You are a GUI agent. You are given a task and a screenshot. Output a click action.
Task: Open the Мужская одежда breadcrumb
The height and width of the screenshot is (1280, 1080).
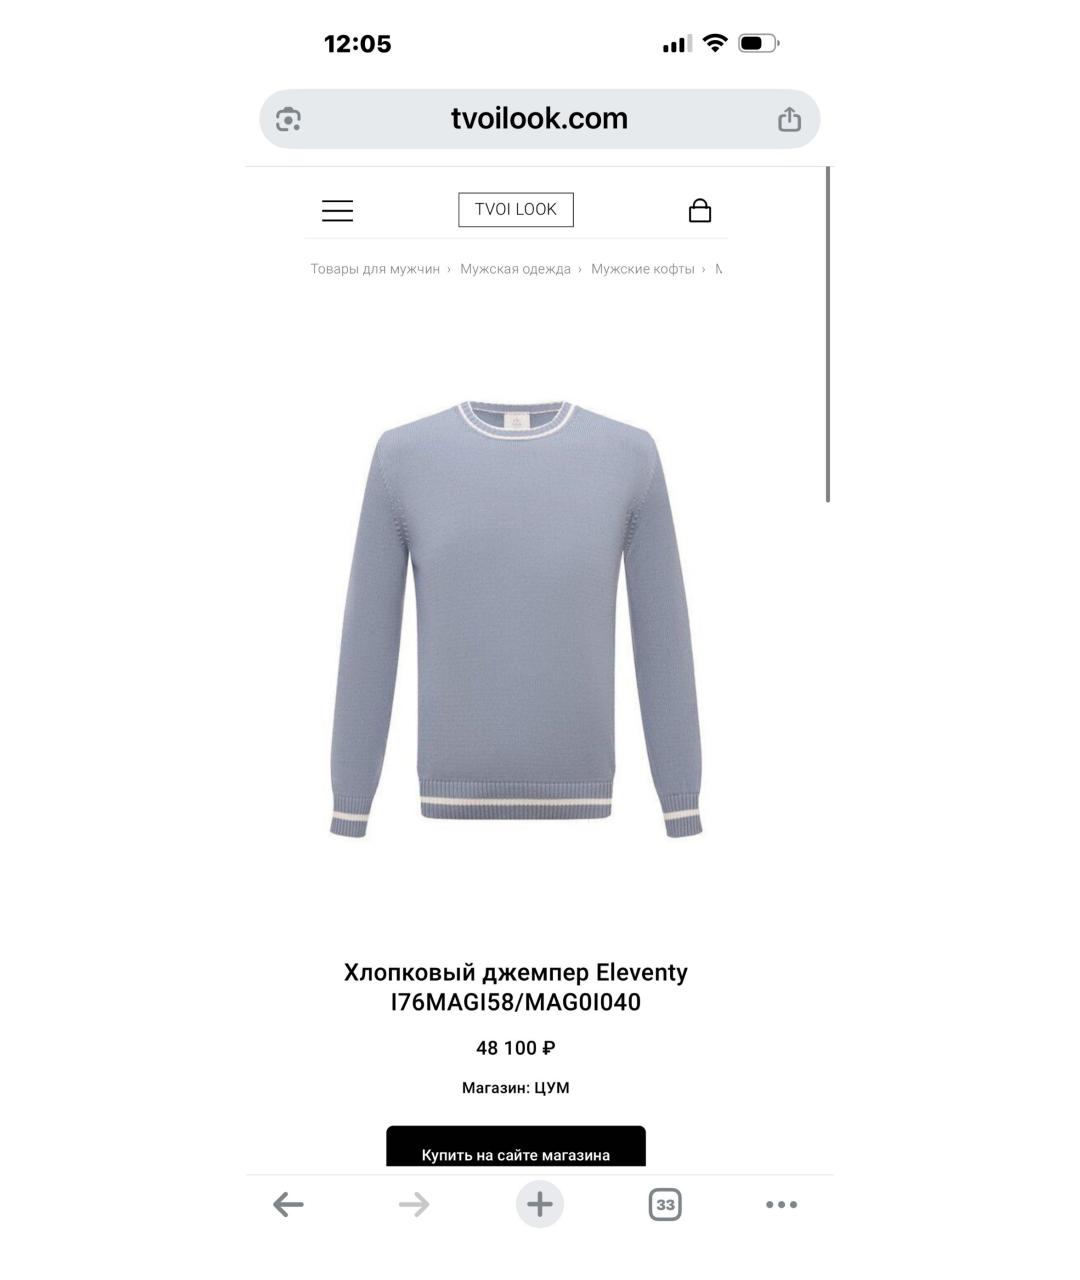[x=515, y=269]
